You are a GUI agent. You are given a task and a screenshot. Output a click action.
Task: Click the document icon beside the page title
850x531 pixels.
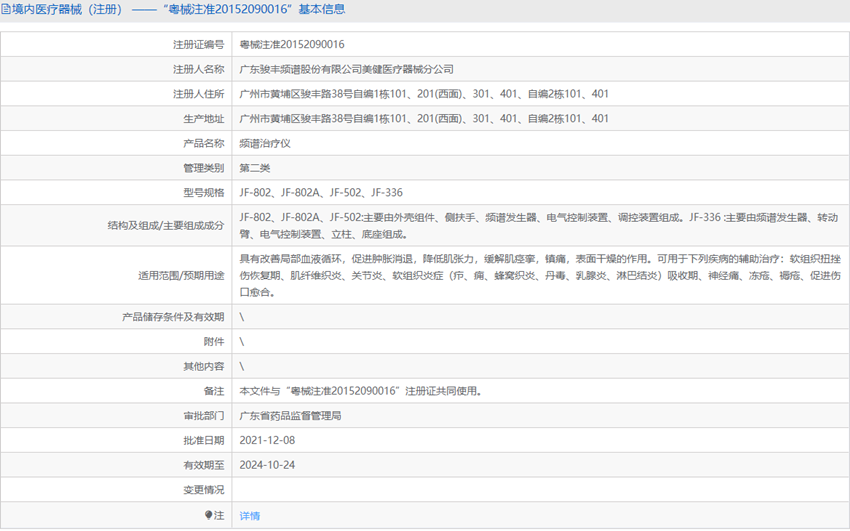[6, 10]
